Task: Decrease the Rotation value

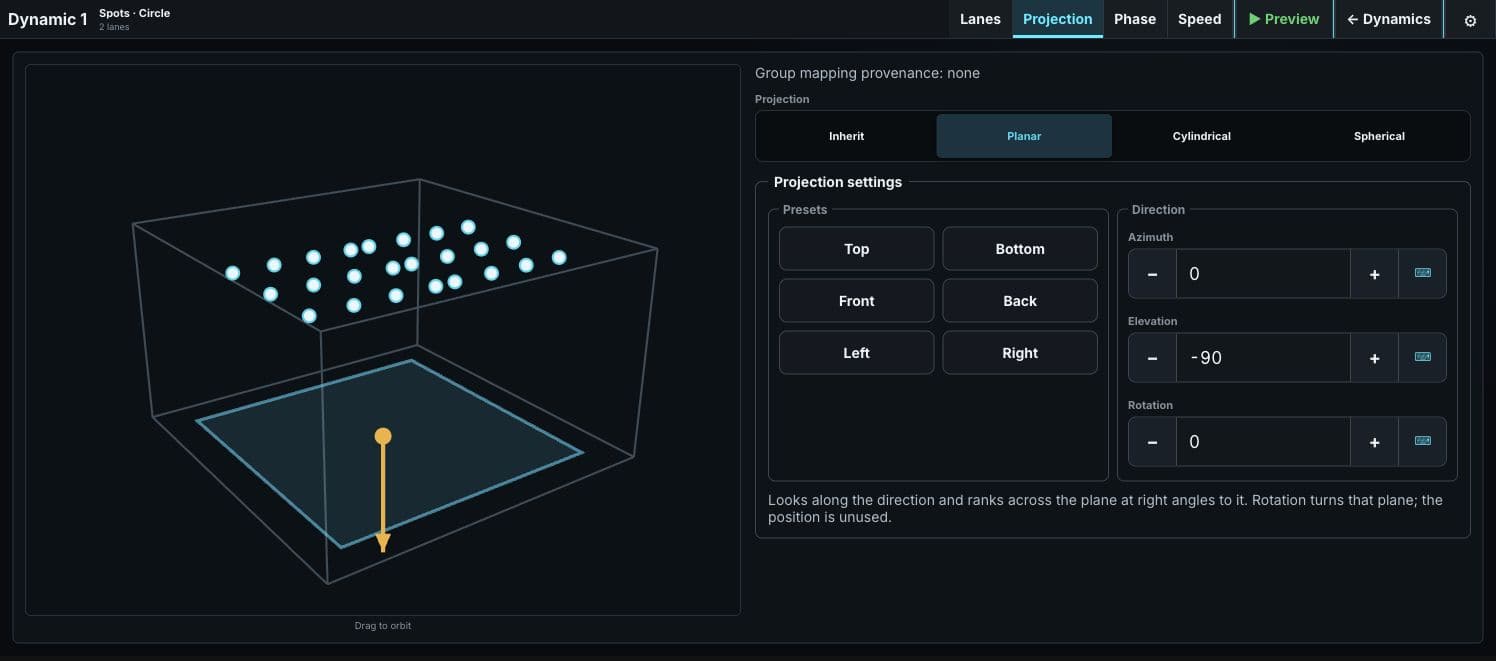Action: click(x=1152, y=441)
